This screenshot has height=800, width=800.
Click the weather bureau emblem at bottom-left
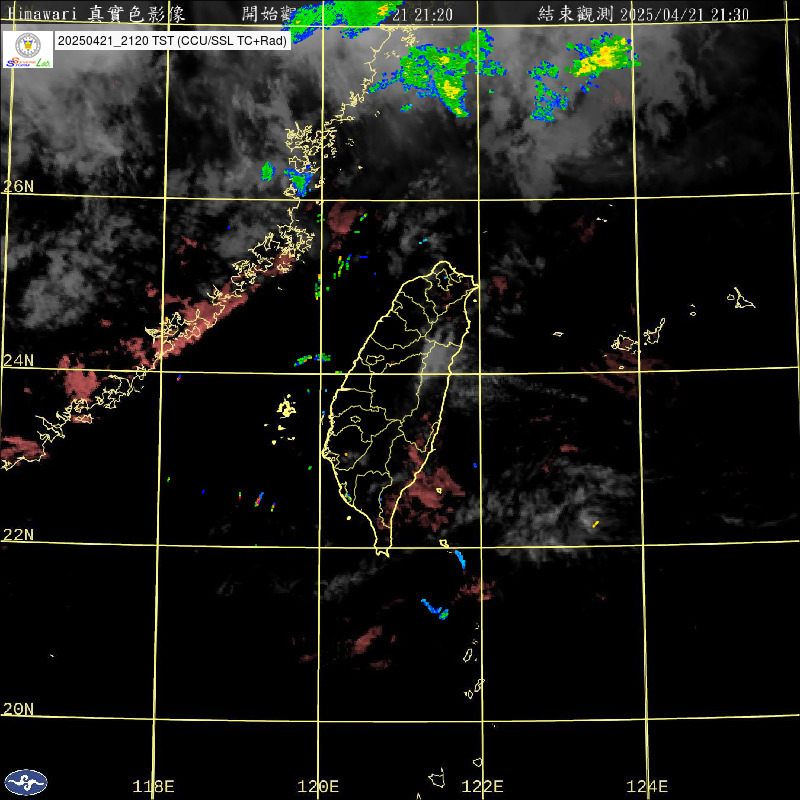[26, 782]
